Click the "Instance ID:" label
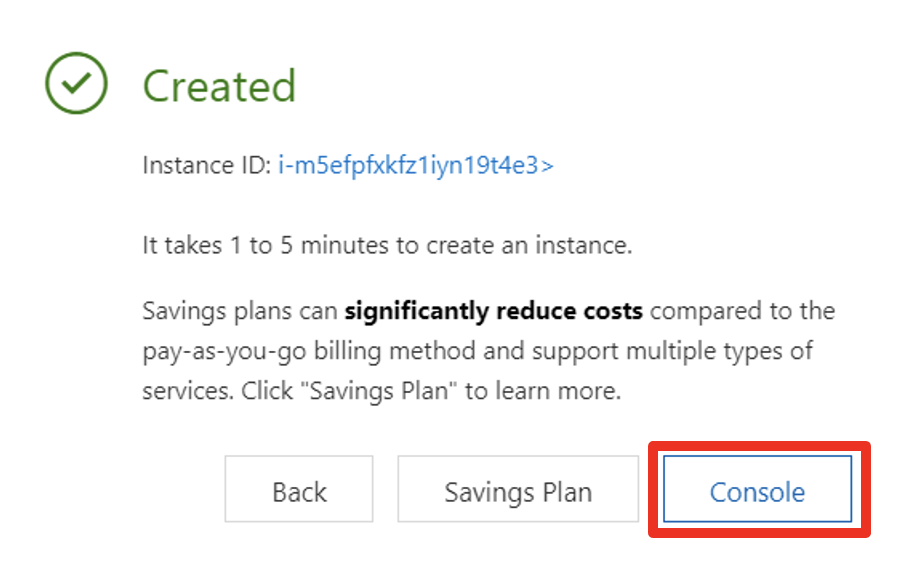The image size is (900, 572). tap(206, 165)
